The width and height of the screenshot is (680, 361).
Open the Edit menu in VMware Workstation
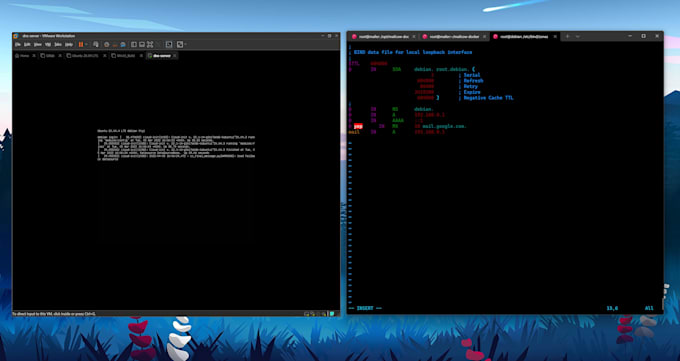(27, 44)
